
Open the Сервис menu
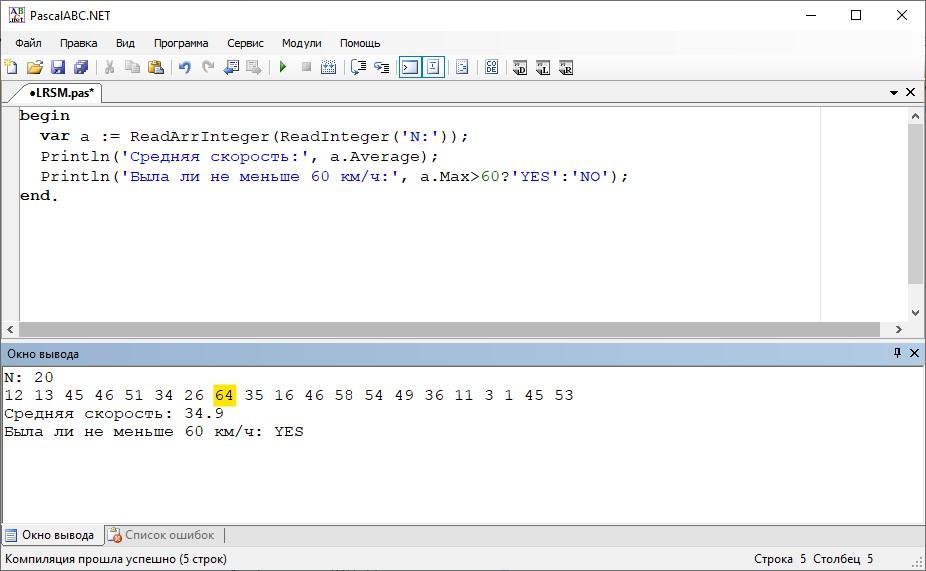coord(245,43)
